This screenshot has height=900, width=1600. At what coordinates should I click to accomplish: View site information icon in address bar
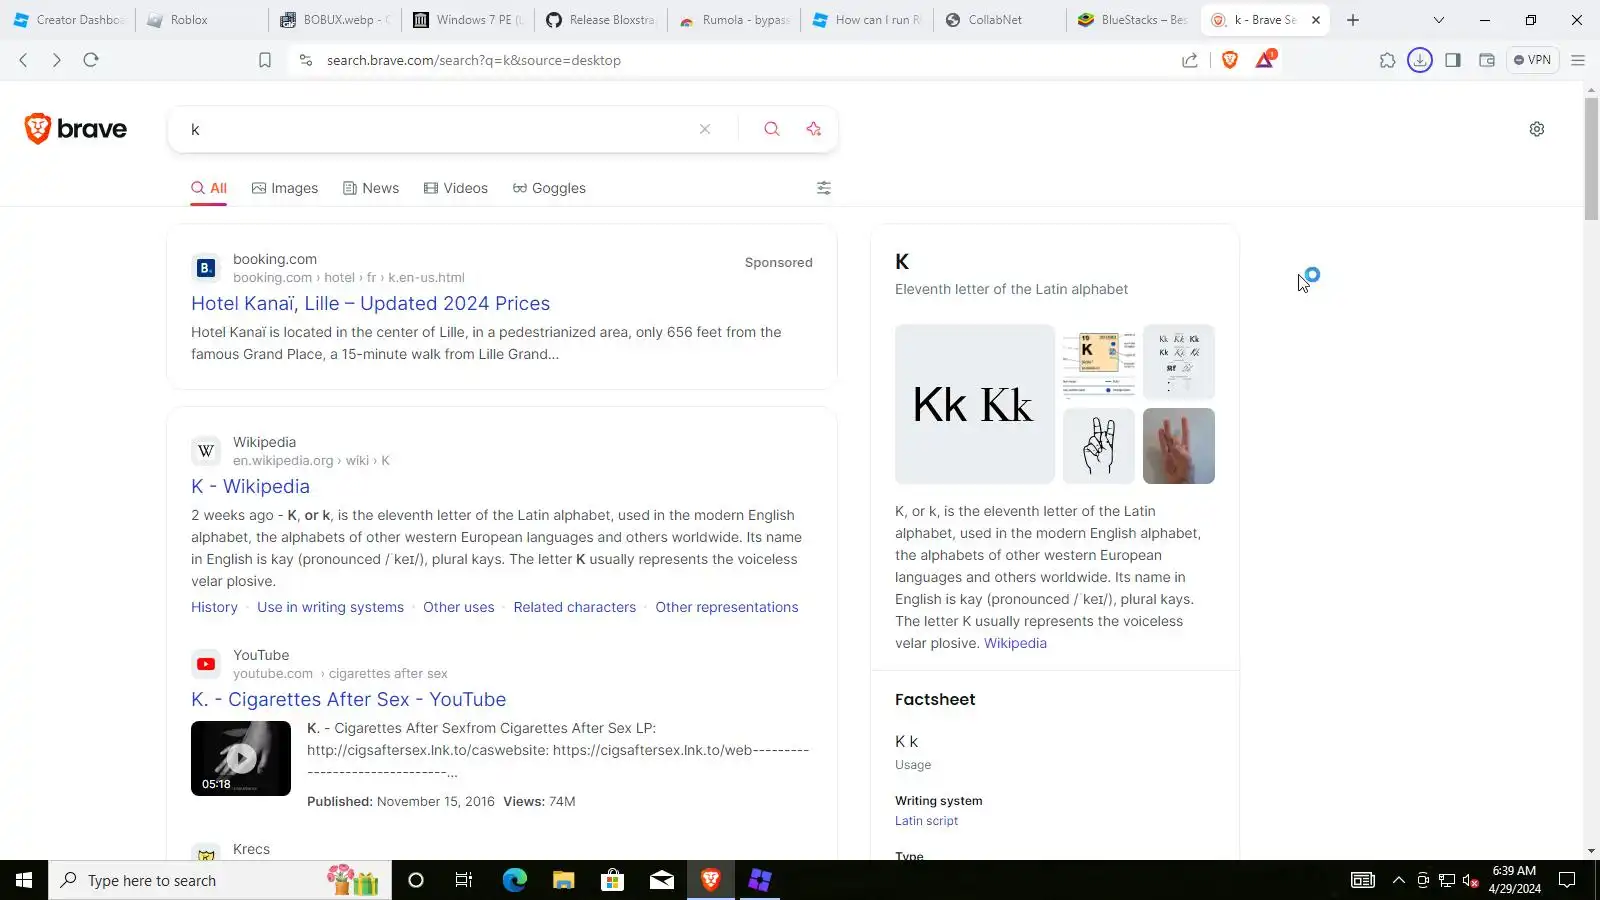(306, 60)
